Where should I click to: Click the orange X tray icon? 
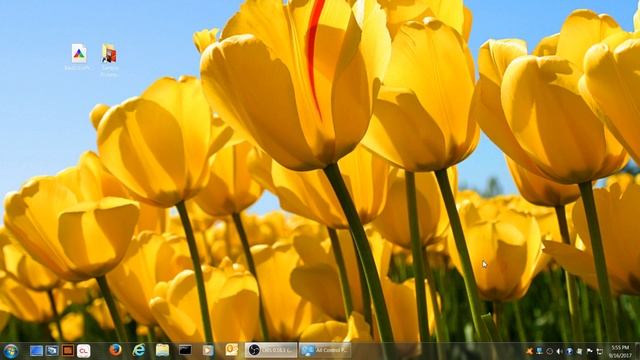(x=529, y=351)
